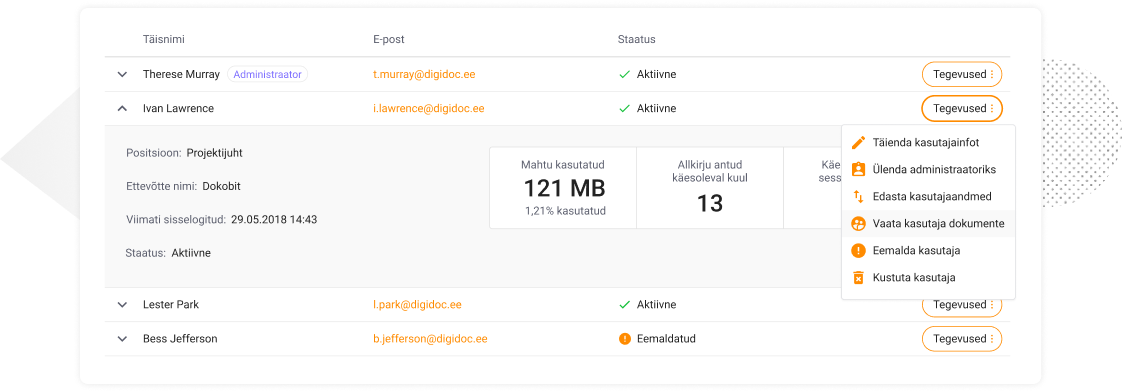Choose Kustuta kasutaja from the menu
The width and height of the screenshot is (1122, 392).
[928, 278]
